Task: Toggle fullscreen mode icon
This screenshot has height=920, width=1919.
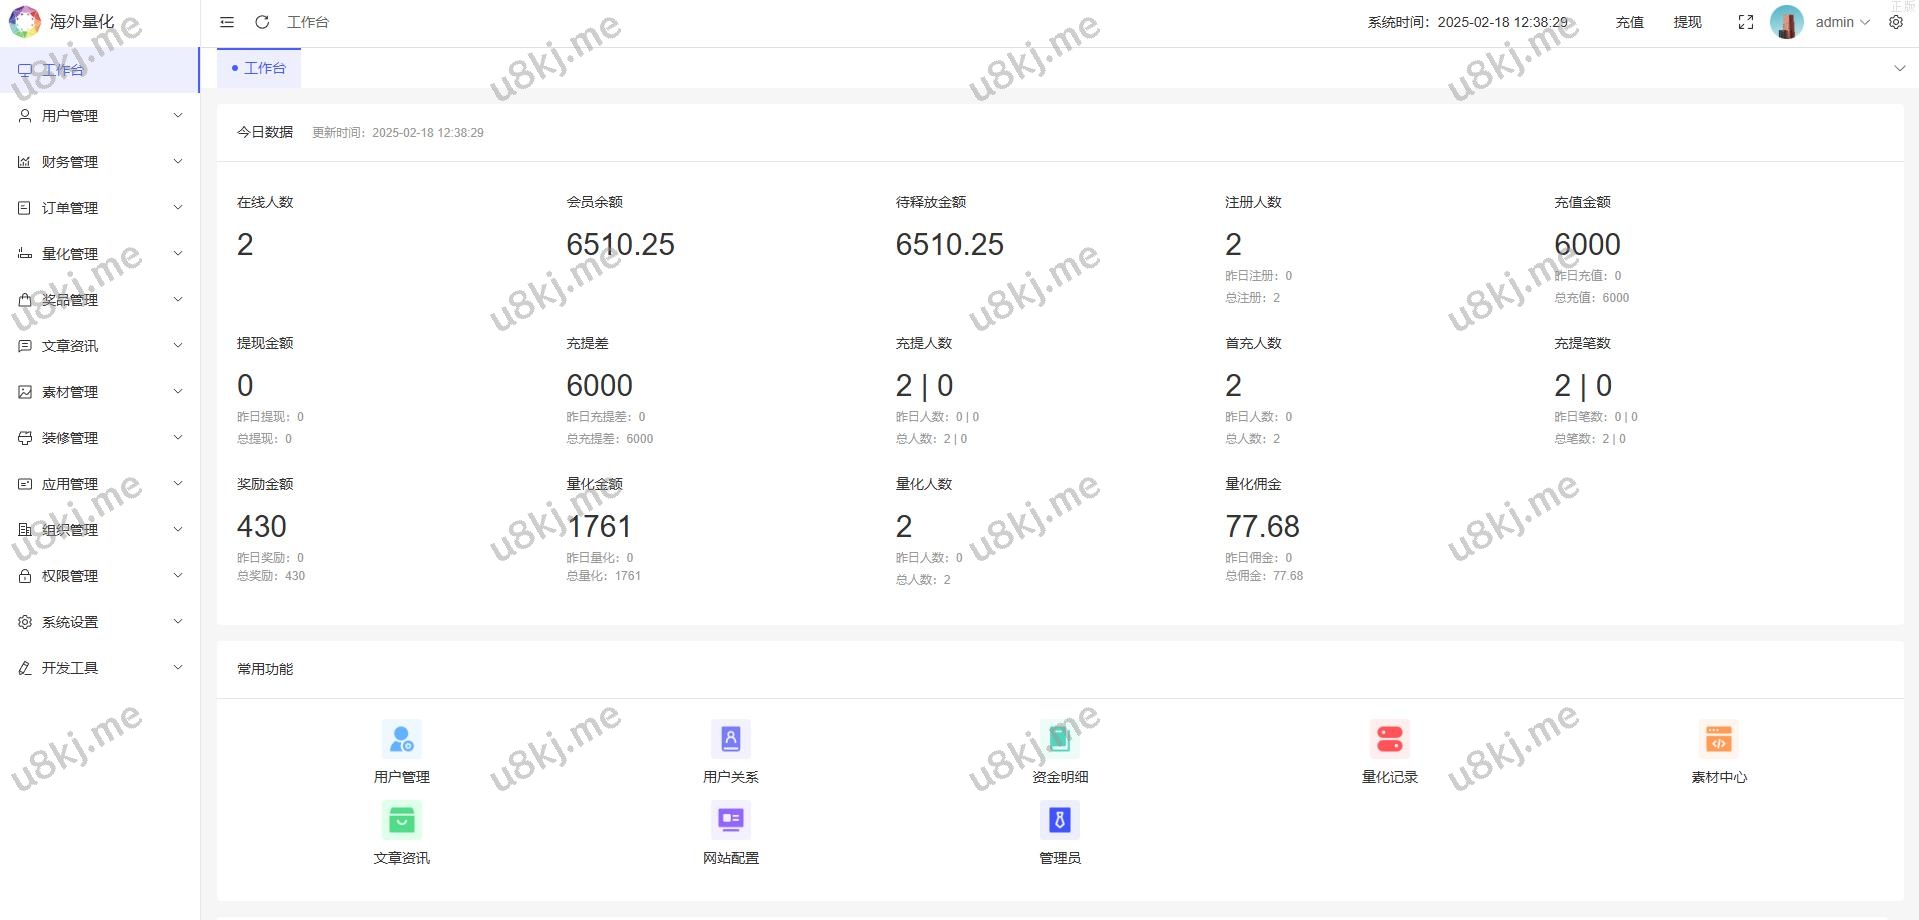Action: 1745,22
